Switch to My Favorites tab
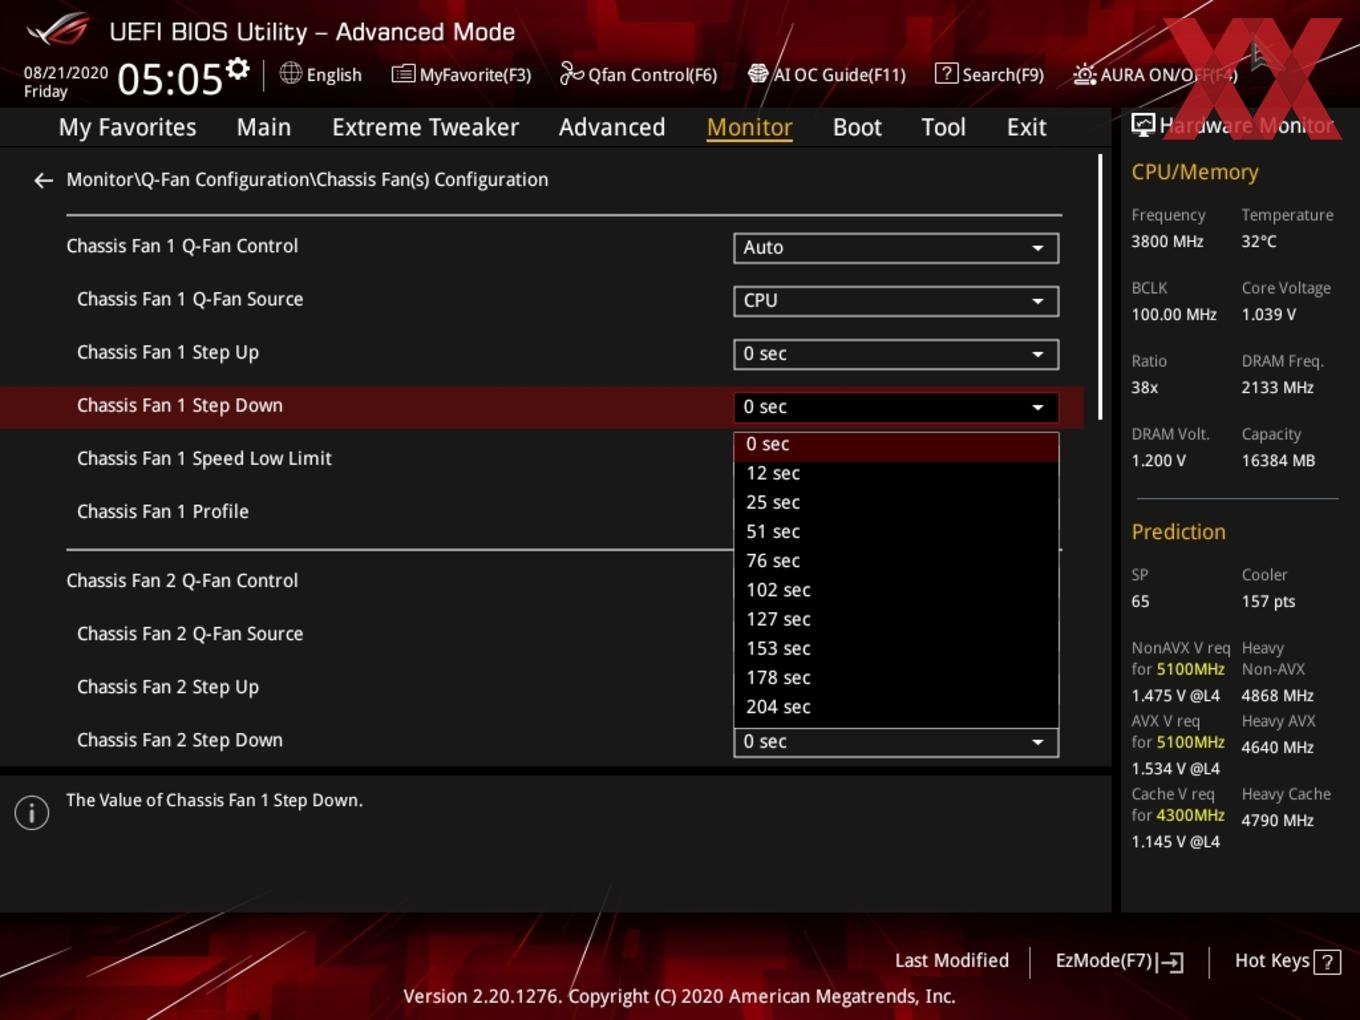This screenshot has width=1360, height=1020. 127,127
